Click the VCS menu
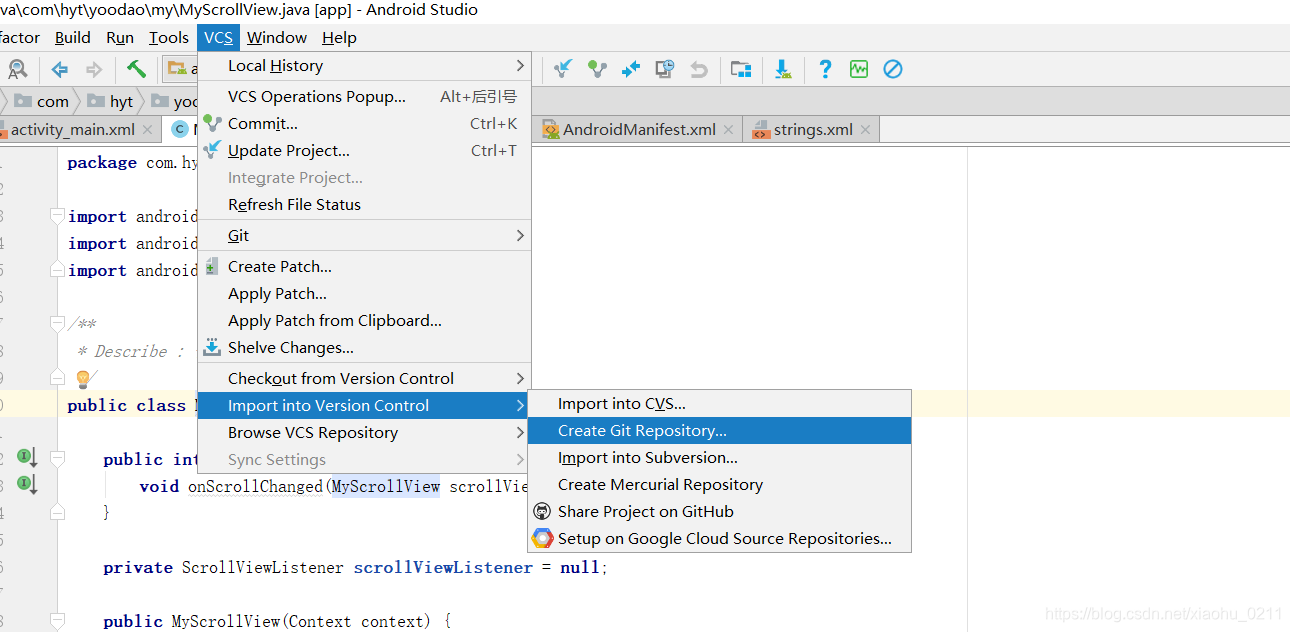 pos(218,37)
